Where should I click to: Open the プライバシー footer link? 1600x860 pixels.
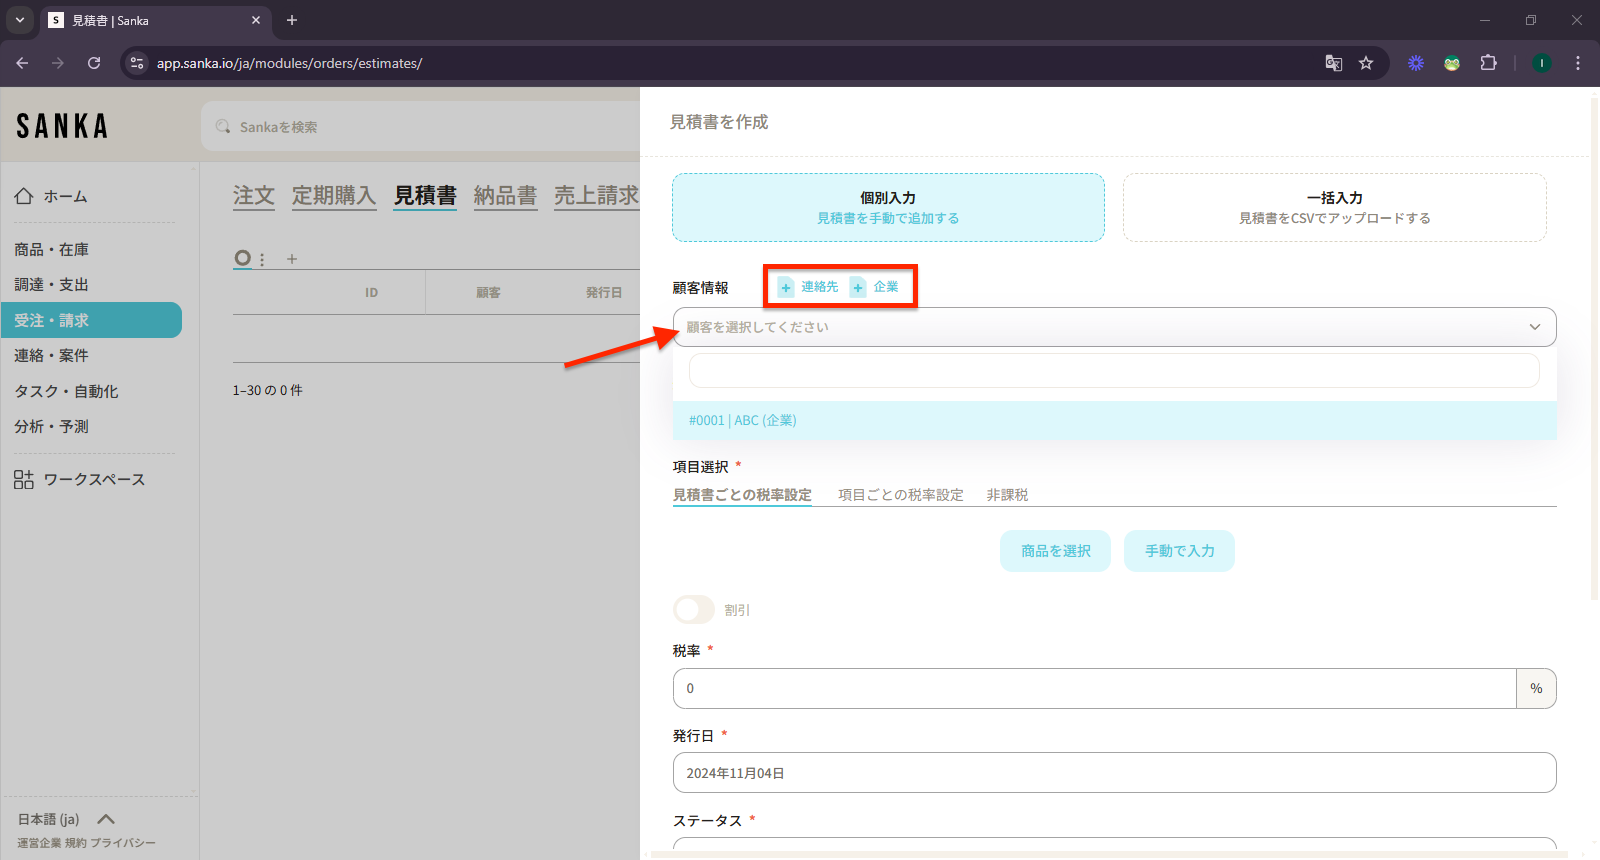123,843
